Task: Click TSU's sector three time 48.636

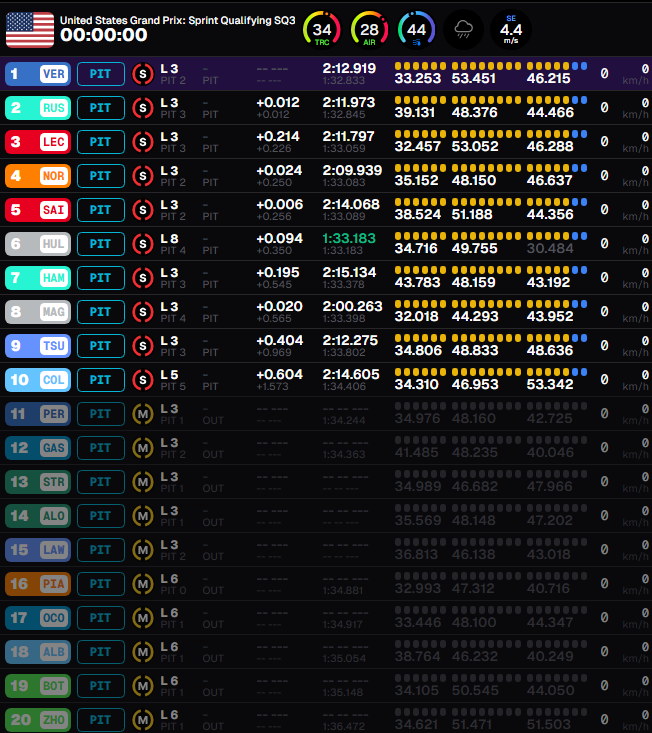Action: point(550,351)
